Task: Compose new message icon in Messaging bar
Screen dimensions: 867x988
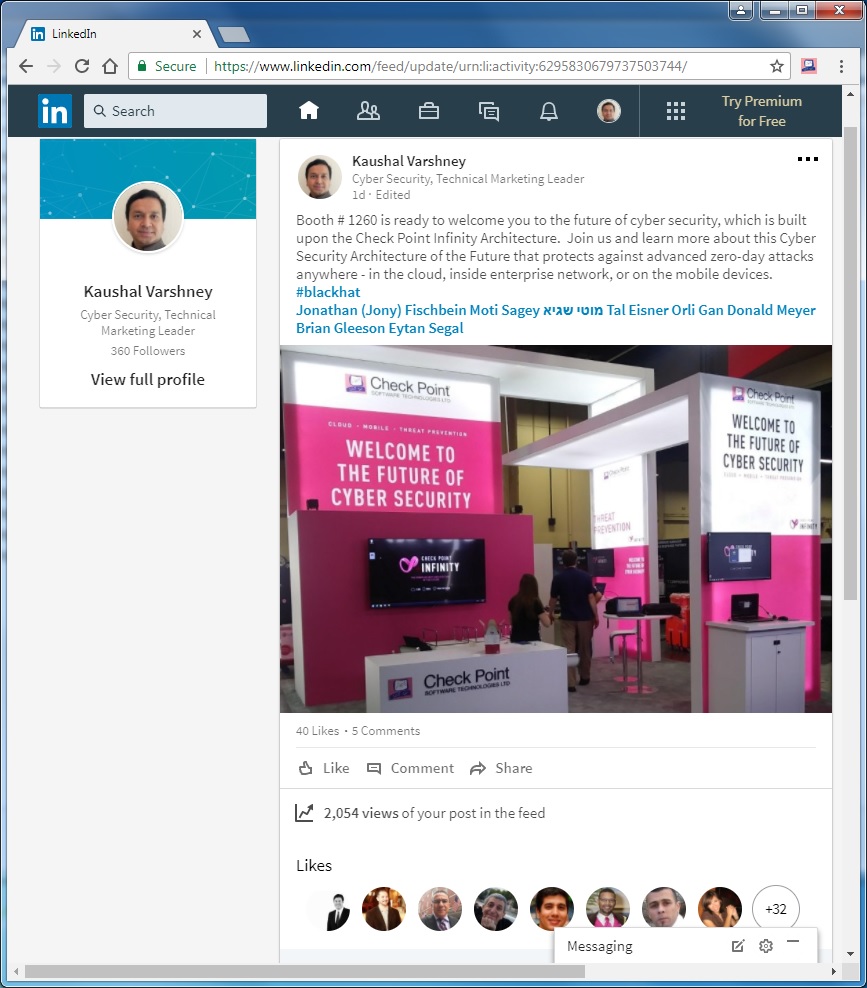Action: 738,946
